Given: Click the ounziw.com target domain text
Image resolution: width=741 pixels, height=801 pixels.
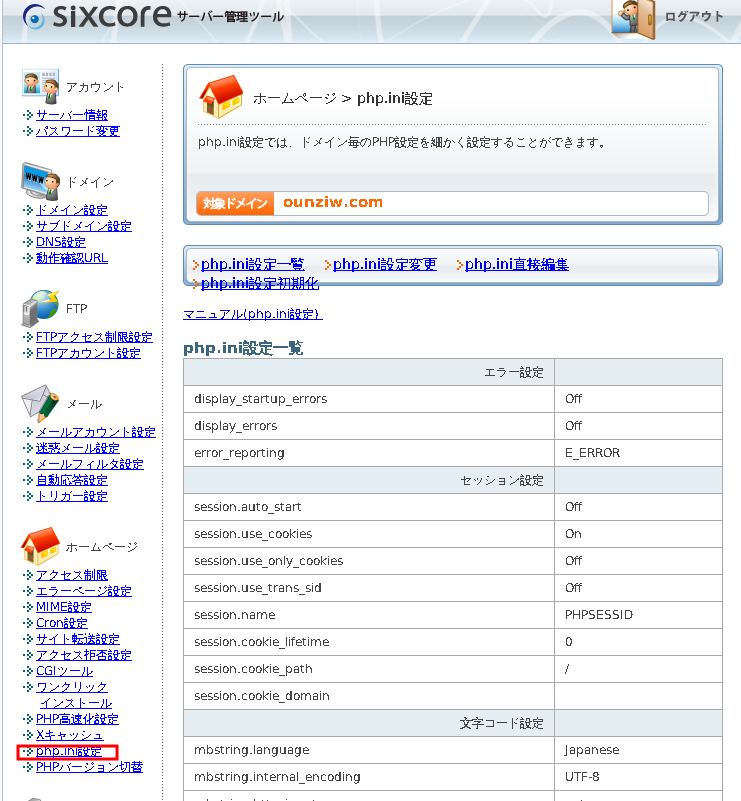Looking at the screenshot, I should [333, 202].
